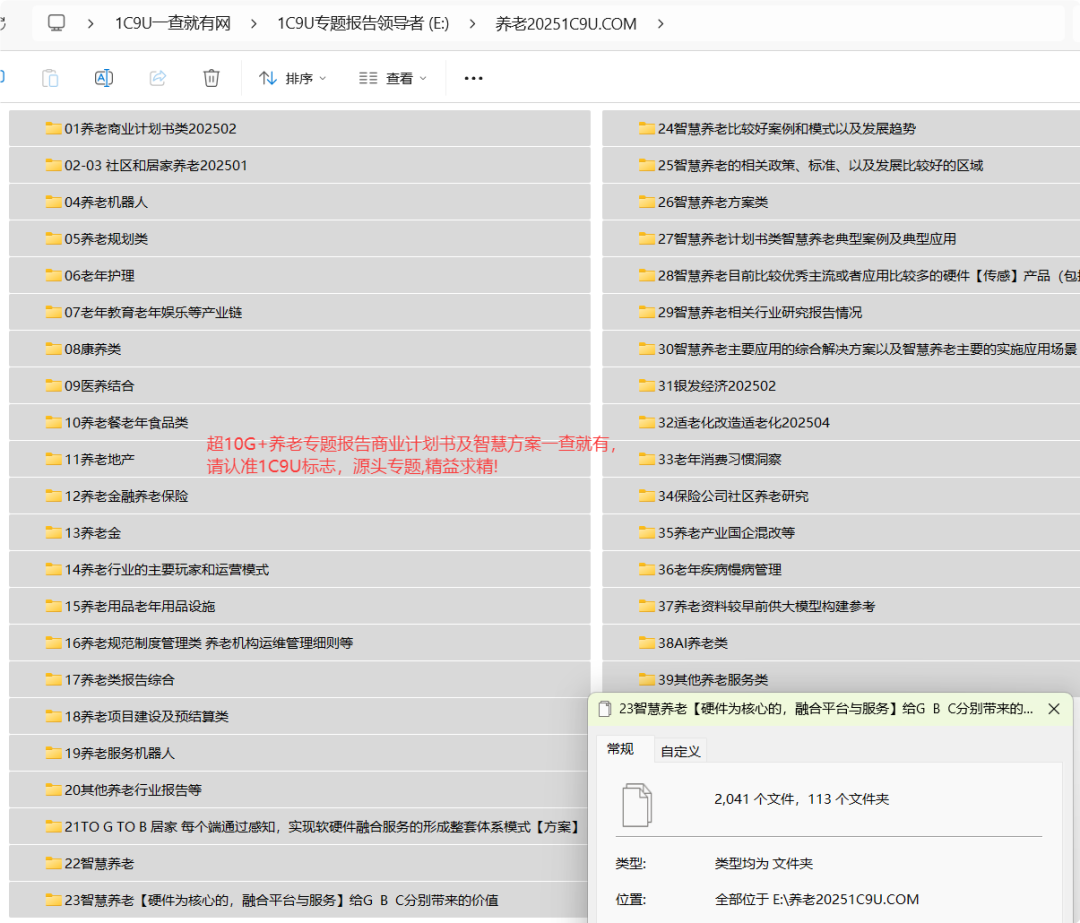Screen dimensions: 1080x923
Task: Click the Share toolbar icon
Action: (157, 78)
